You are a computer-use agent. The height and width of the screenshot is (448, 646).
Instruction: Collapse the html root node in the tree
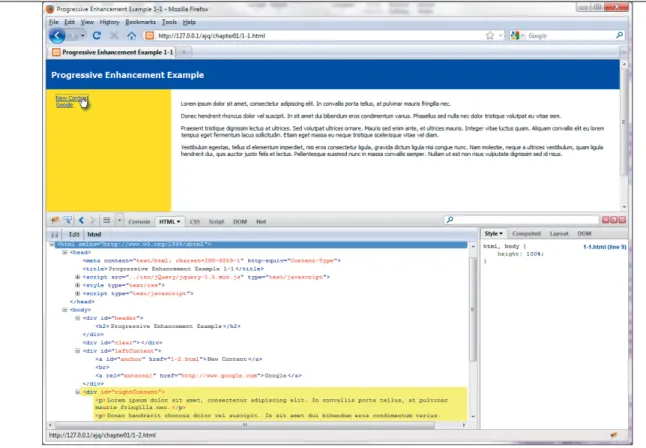click(51, 244)
